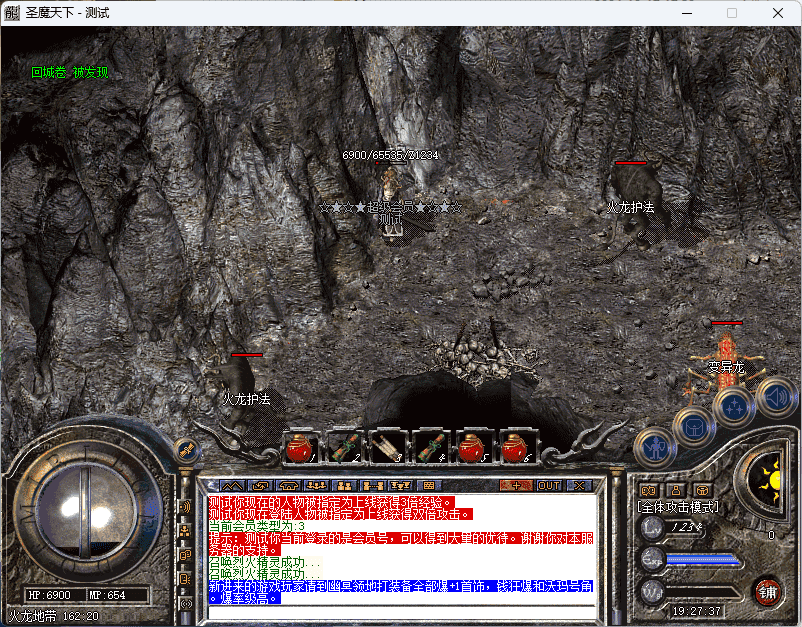Use the green scroll in belt slot 4

(430, 447)
